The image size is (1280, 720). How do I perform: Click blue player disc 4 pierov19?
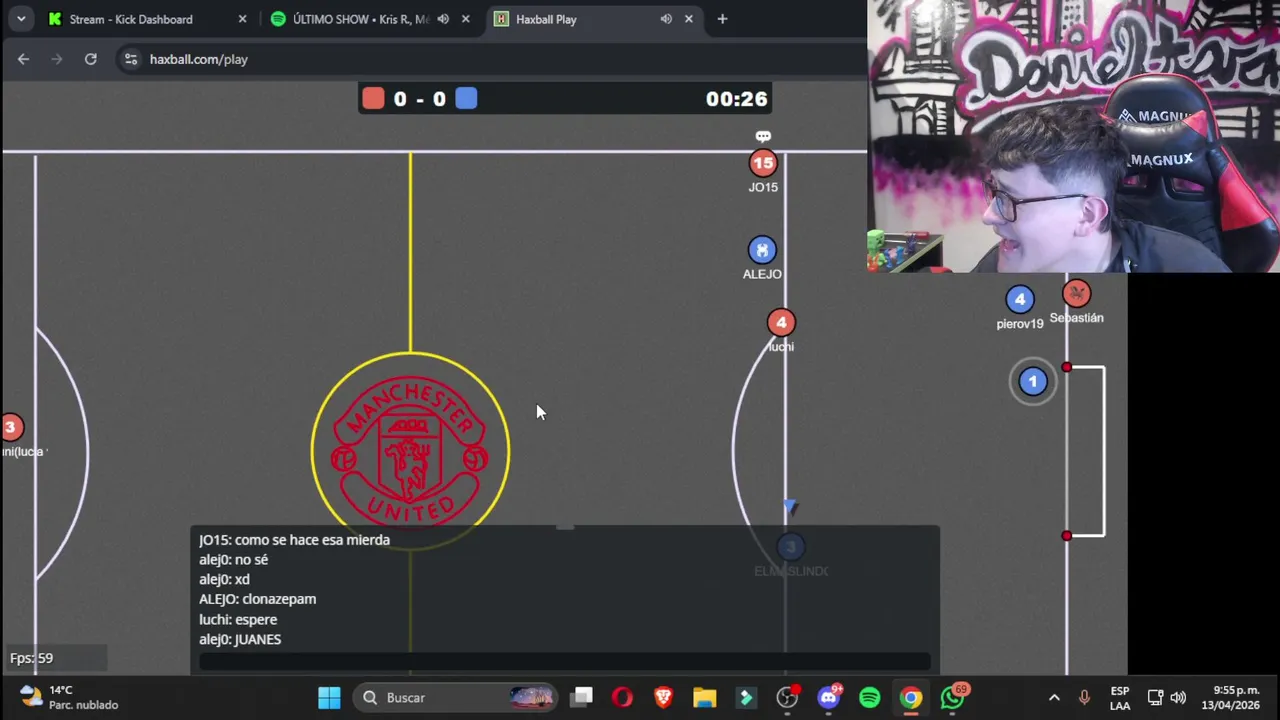(1019, 299)
